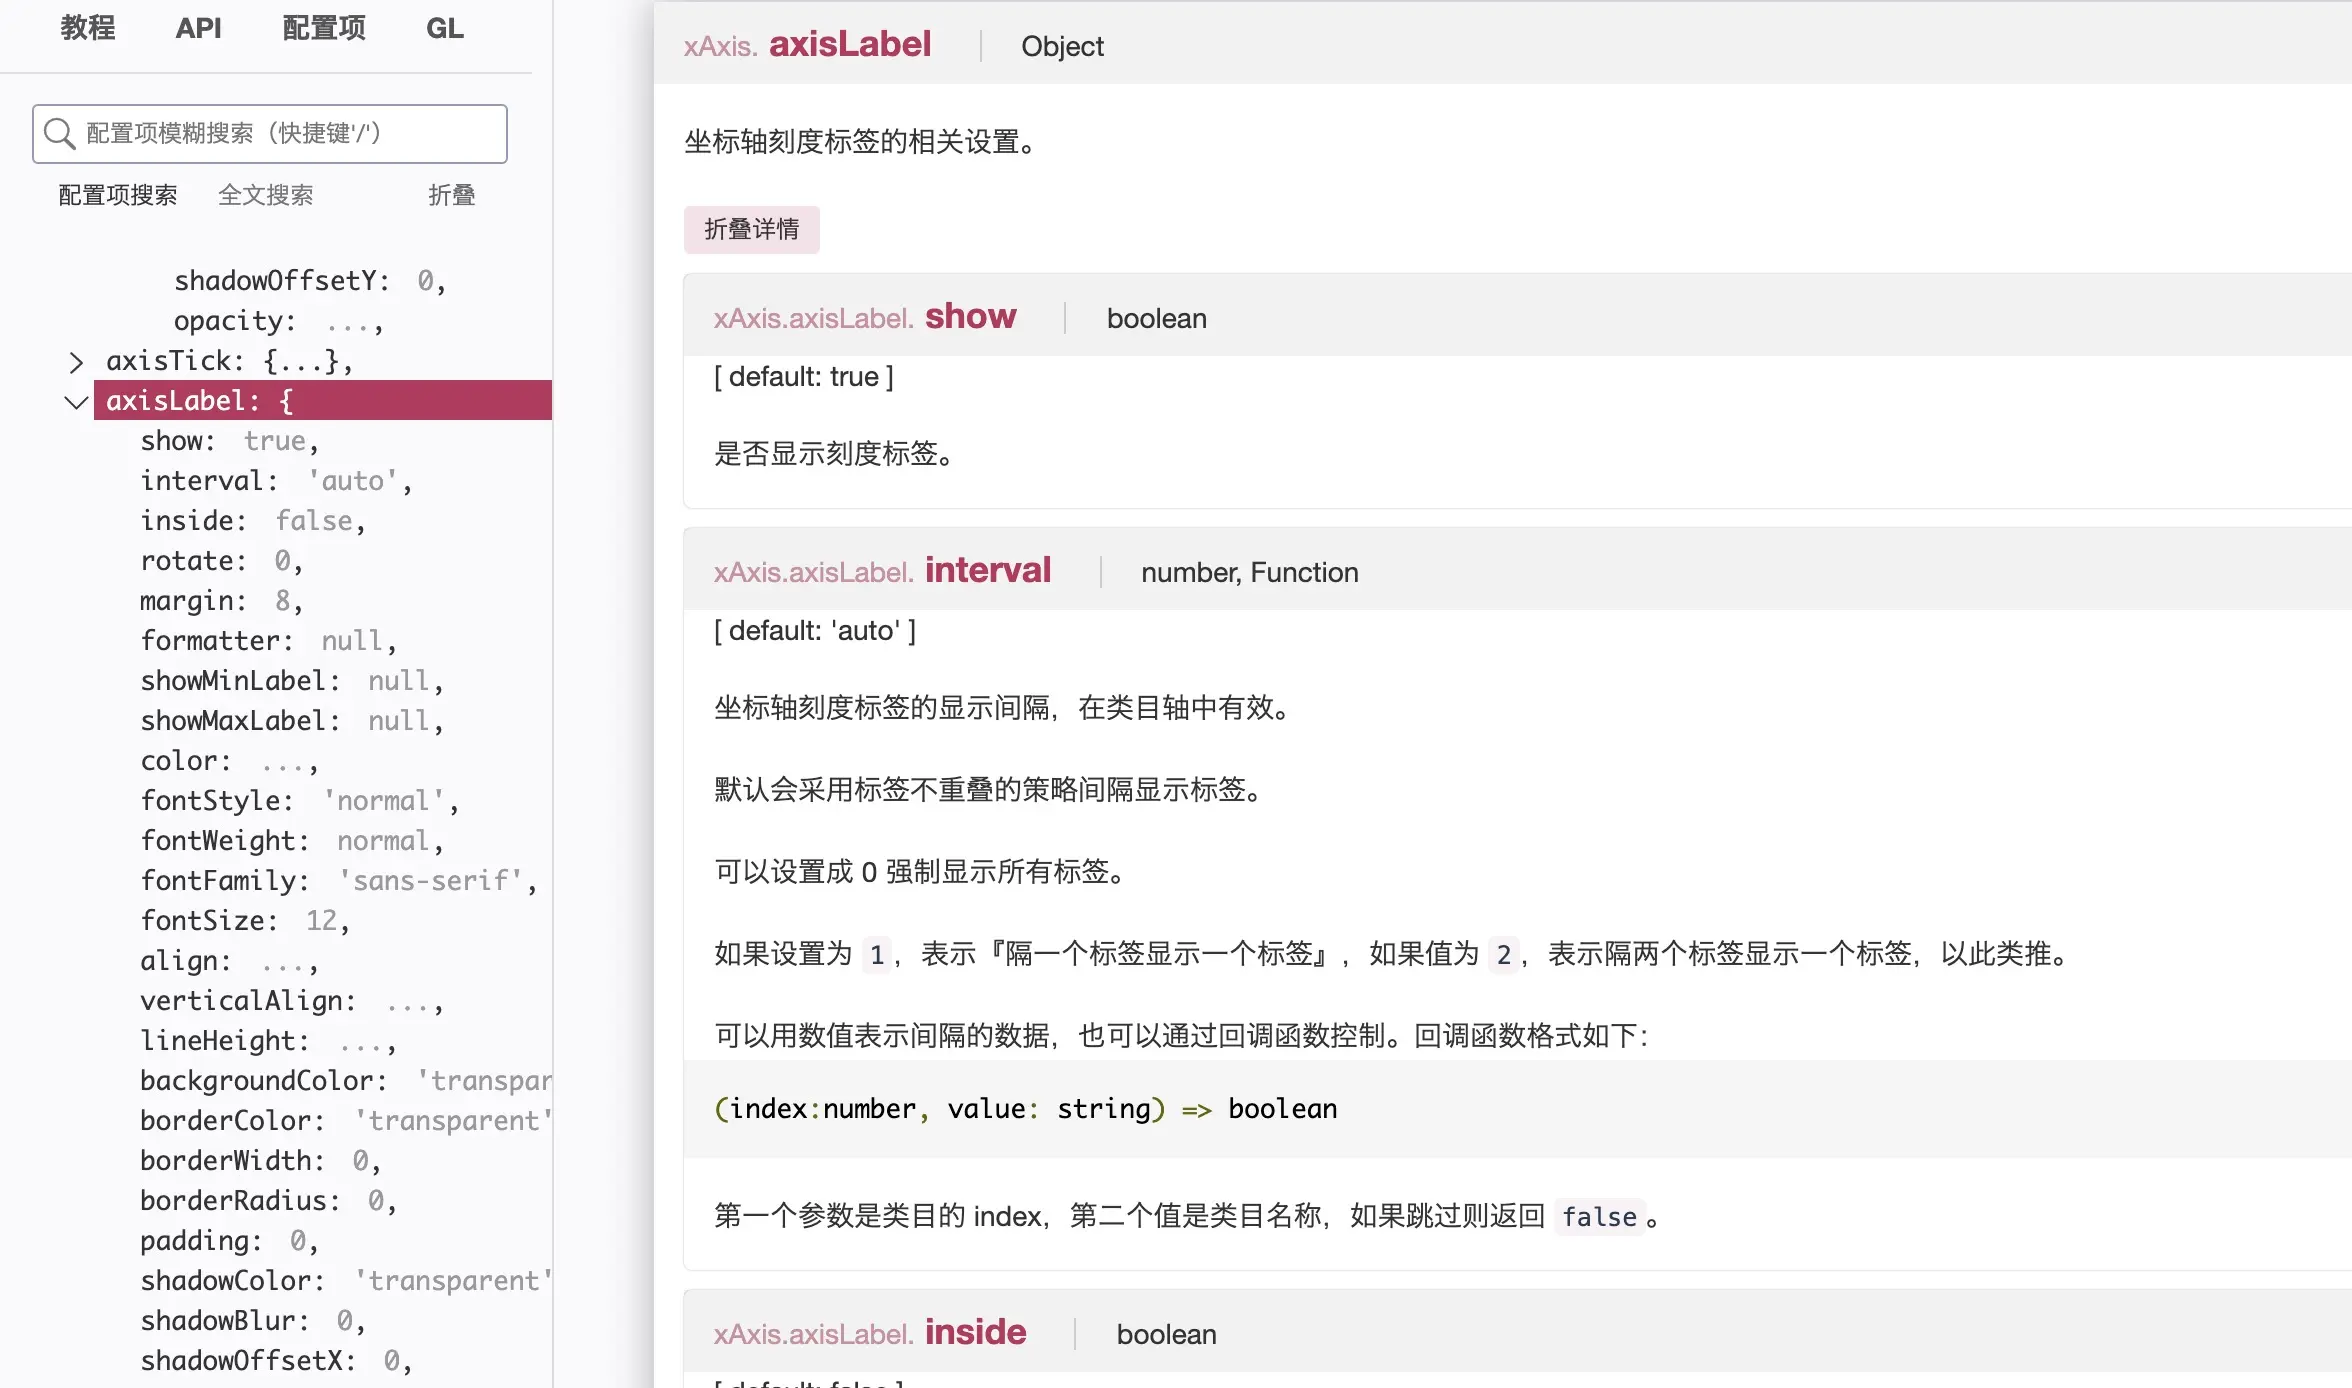
Task: Select the fontFamily option in tree
Action: [x=224, y=881]
